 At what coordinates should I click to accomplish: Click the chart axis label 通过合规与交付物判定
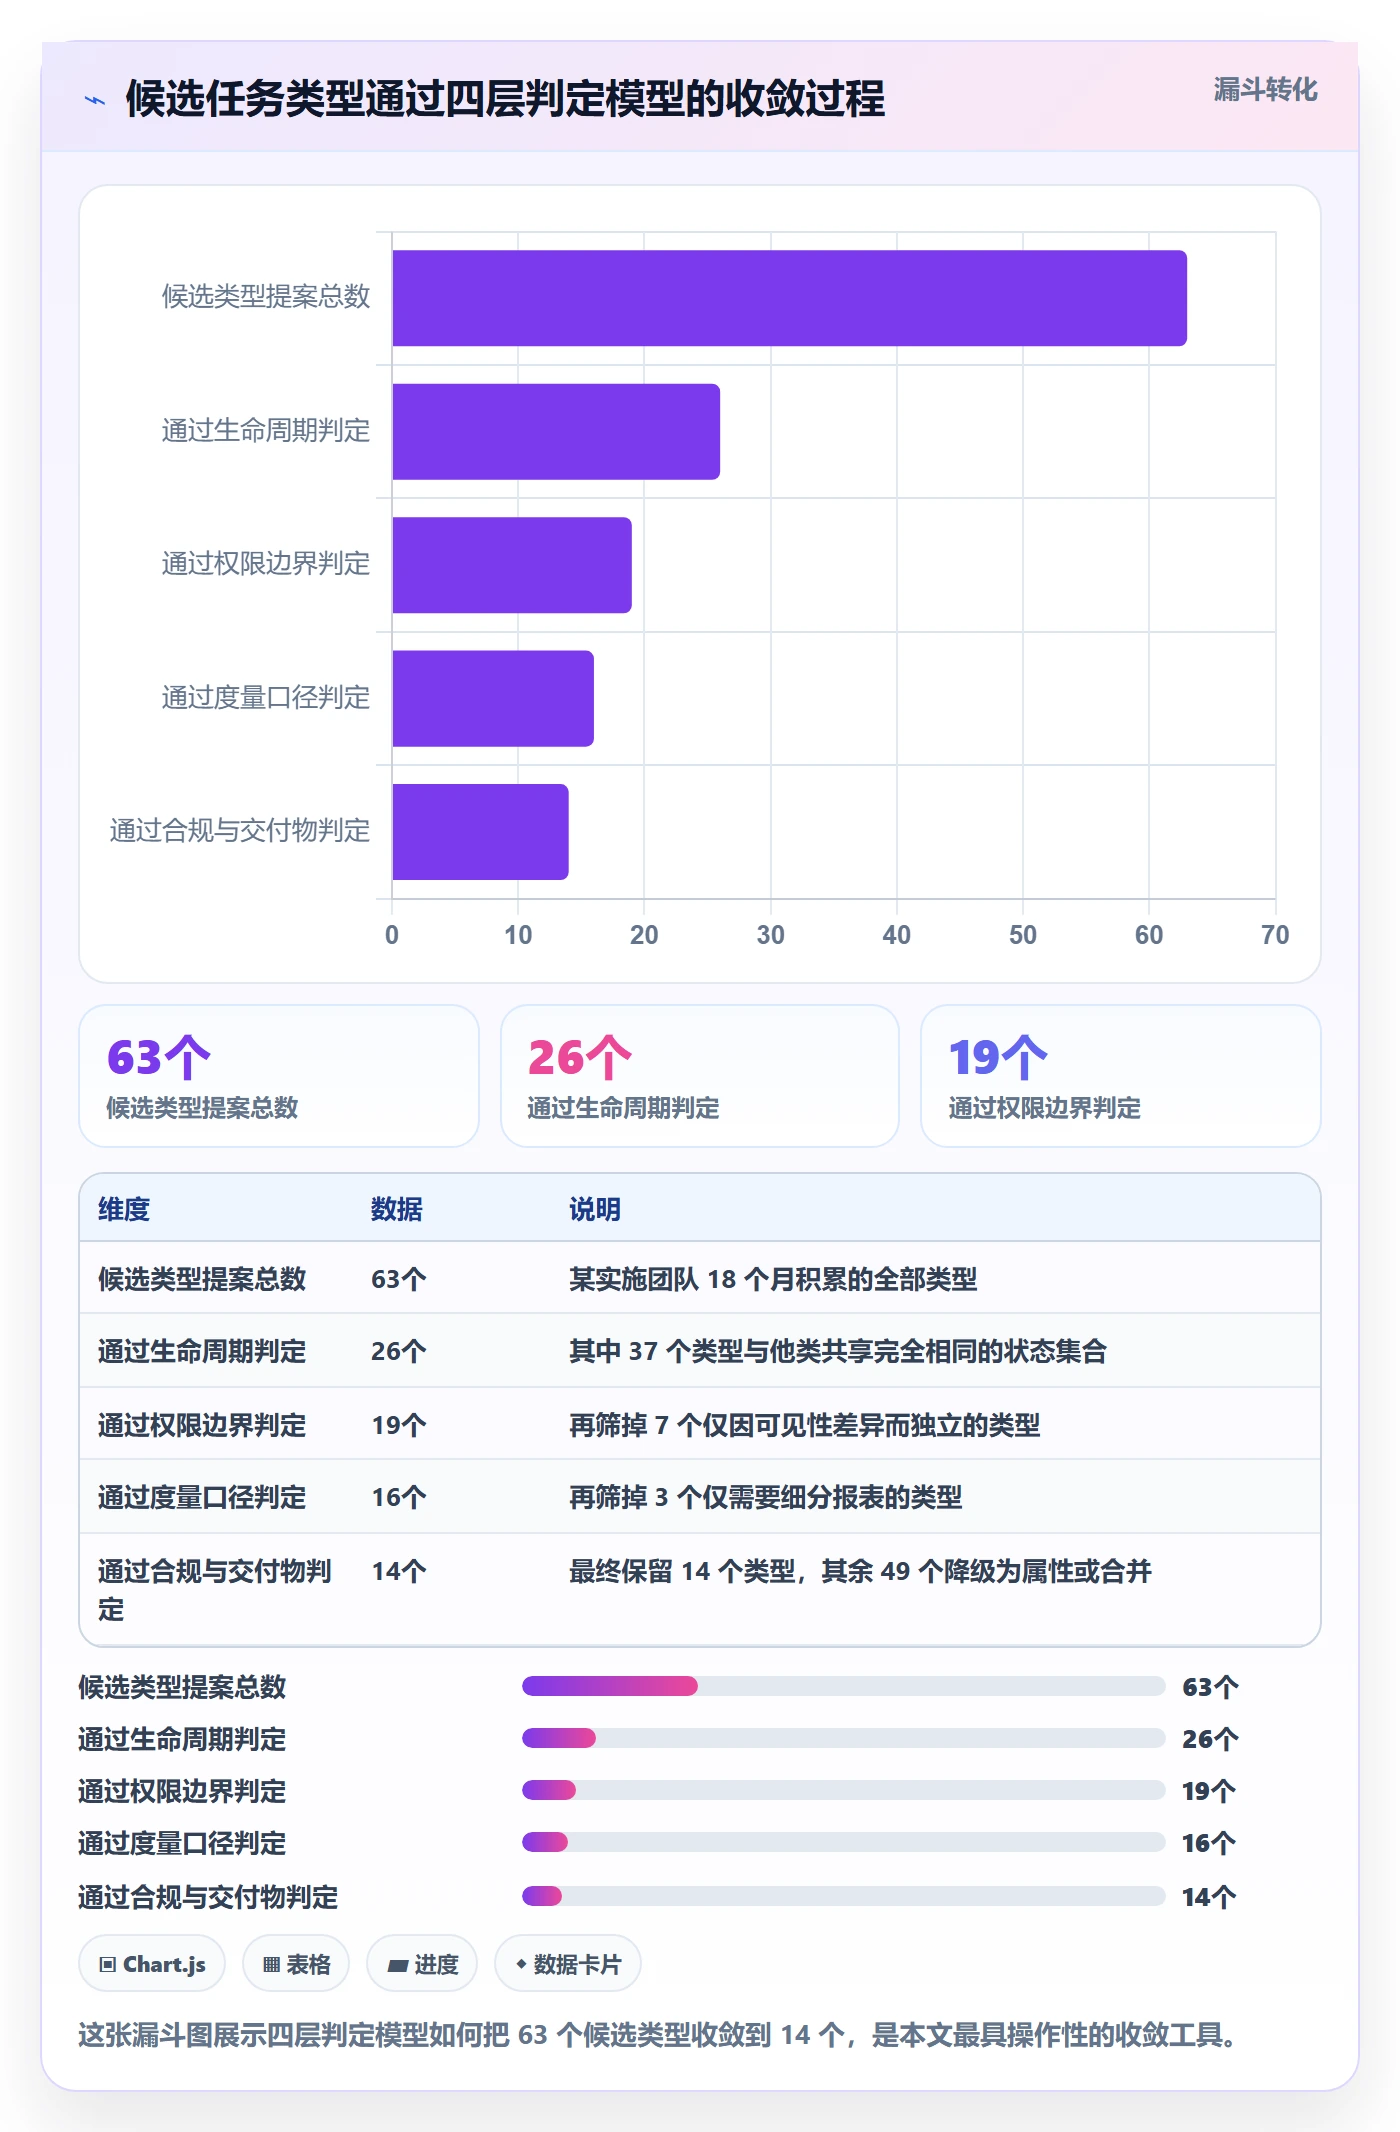(x=240, y=830)
